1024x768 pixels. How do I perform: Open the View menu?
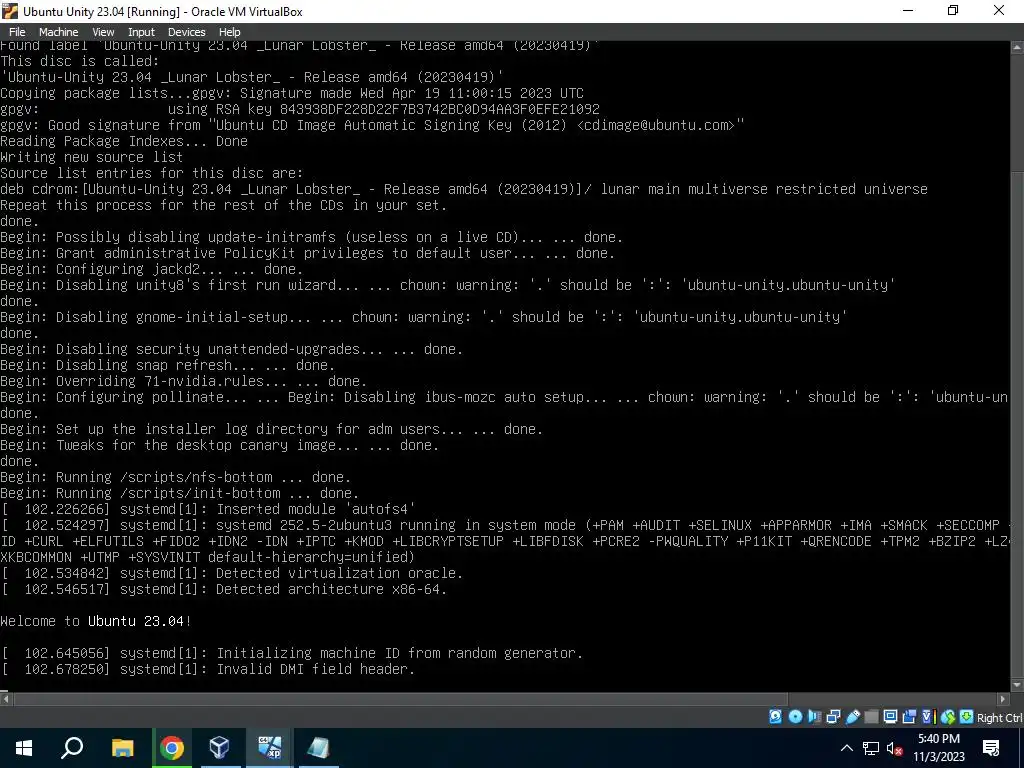pyautogui.click(x=103, y=32)
